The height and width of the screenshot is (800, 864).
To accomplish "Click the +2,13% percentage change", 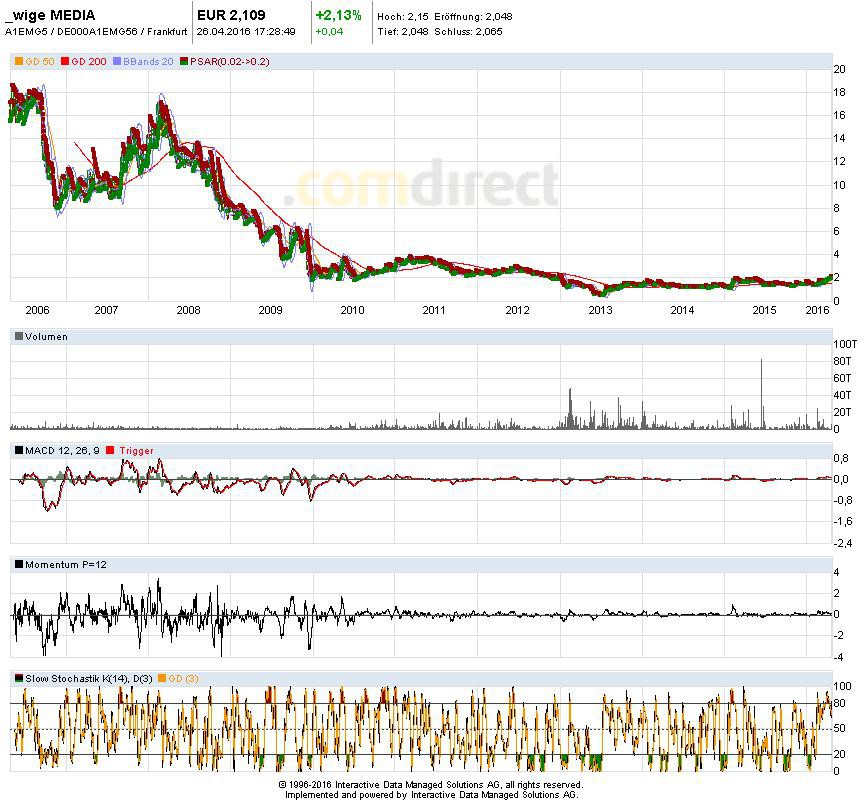I will pos(338,15).
